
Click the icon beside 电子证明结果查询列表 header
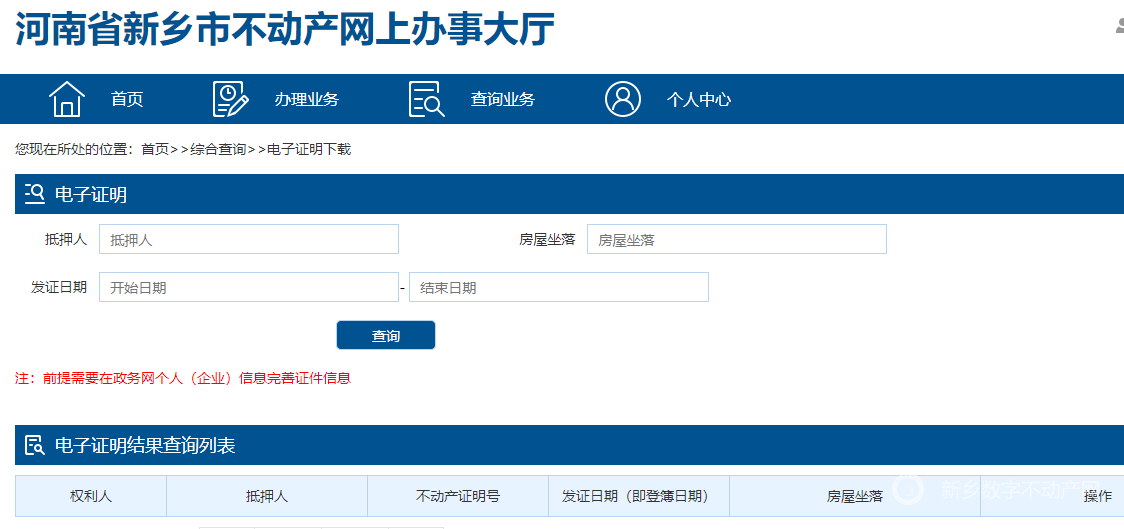click(x=35, y=446)
